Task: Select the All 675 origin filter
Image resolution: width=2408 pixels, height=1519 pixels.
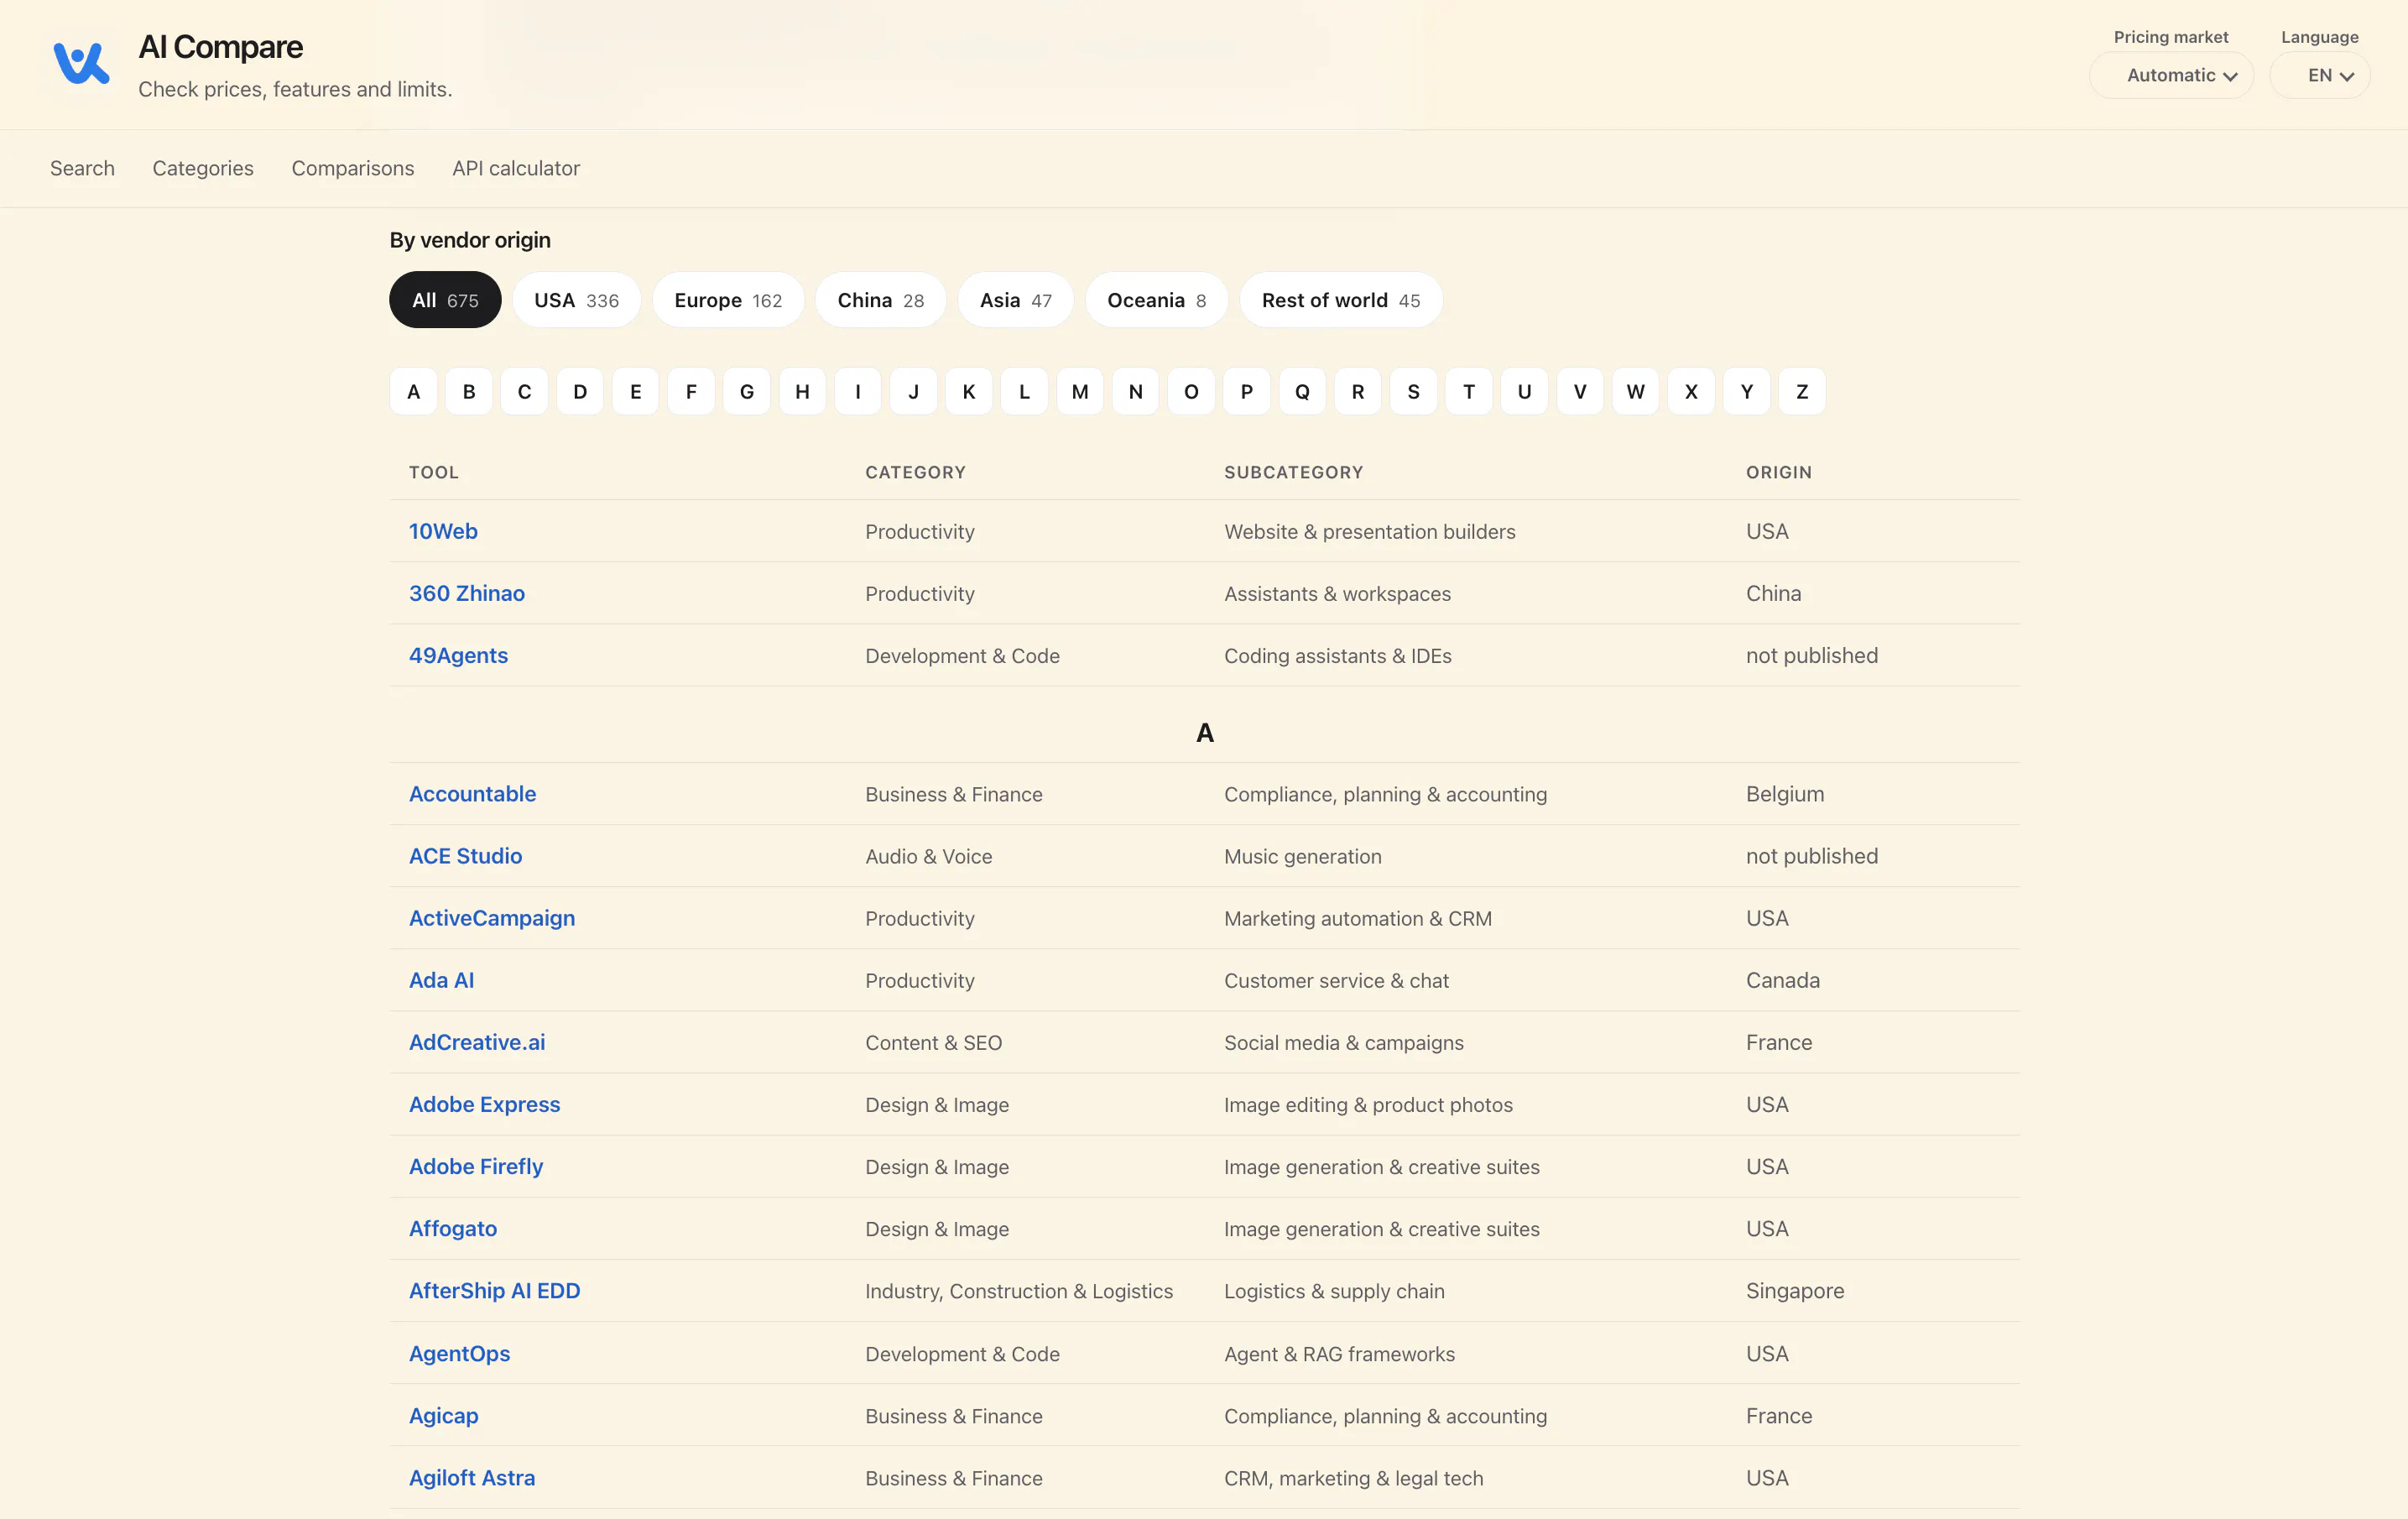Action: 445,300
